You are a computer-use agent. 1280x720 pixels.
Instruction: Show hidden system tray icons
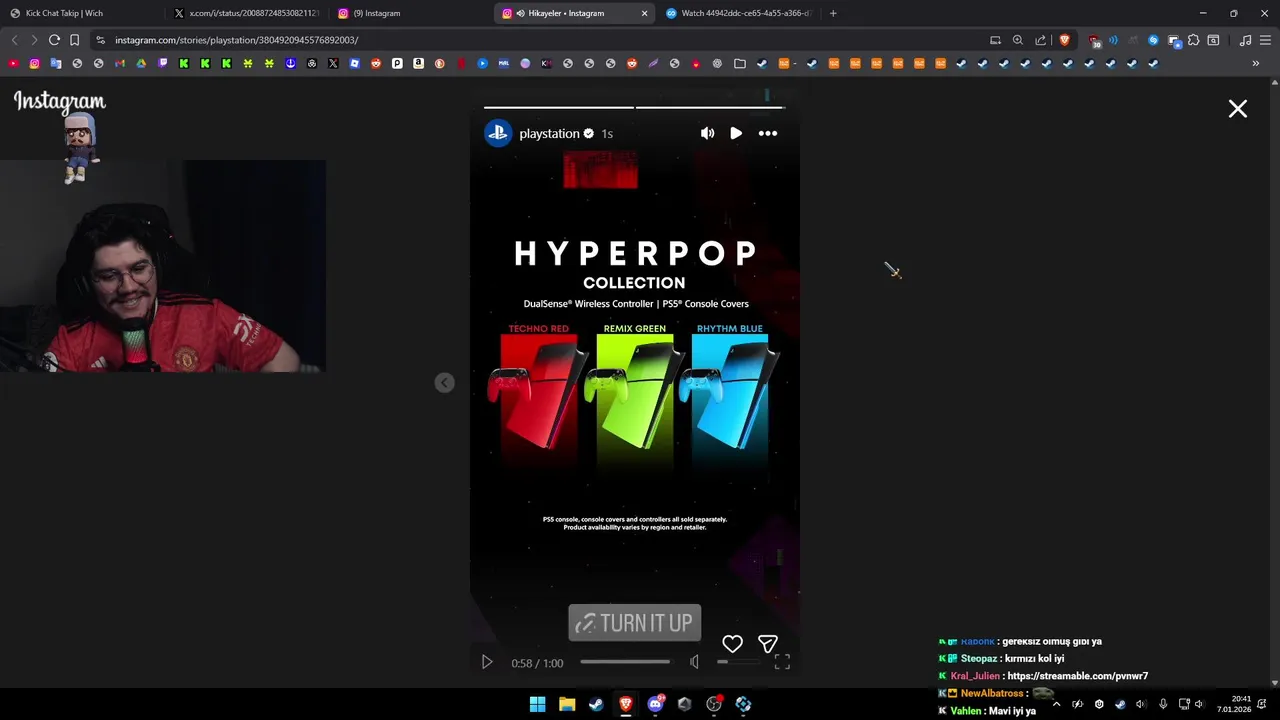pyautogui.click(x=1056, y=704)
